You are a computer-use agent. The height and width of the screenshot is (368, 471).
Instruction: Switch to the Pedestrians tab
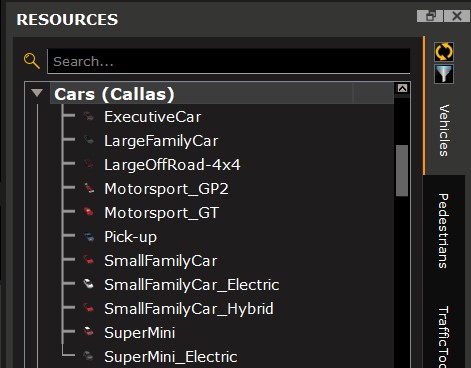click(x=443, y=231)
